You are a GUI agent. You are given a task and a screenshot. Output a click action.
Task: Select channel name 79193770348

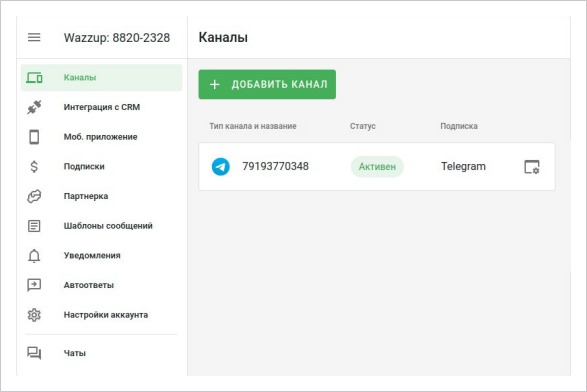(276, 166)
